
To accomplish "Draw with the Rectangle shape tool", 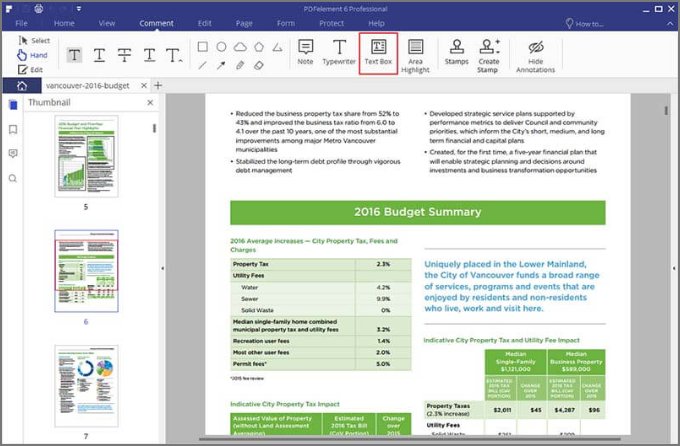I will (203, 46).
